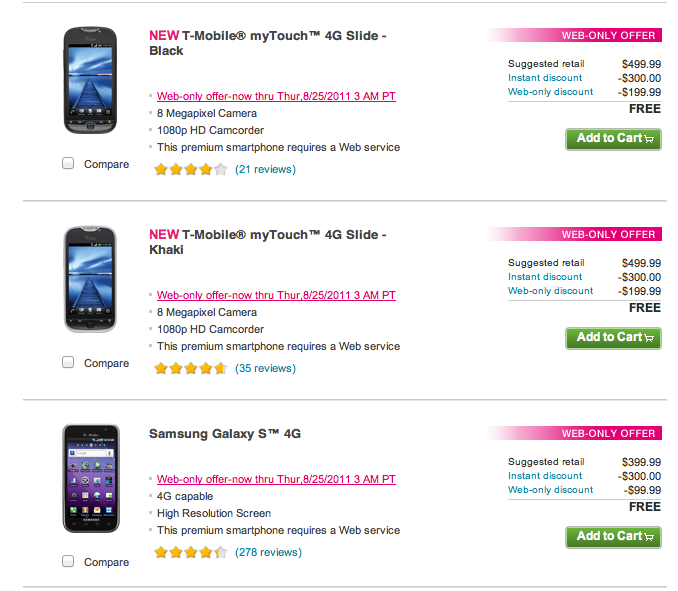Add myTouch 4G Slide Khaki to cart
The height and width of the screenshot is (591, 678).
pyautogui.click(x=613, y=338)
